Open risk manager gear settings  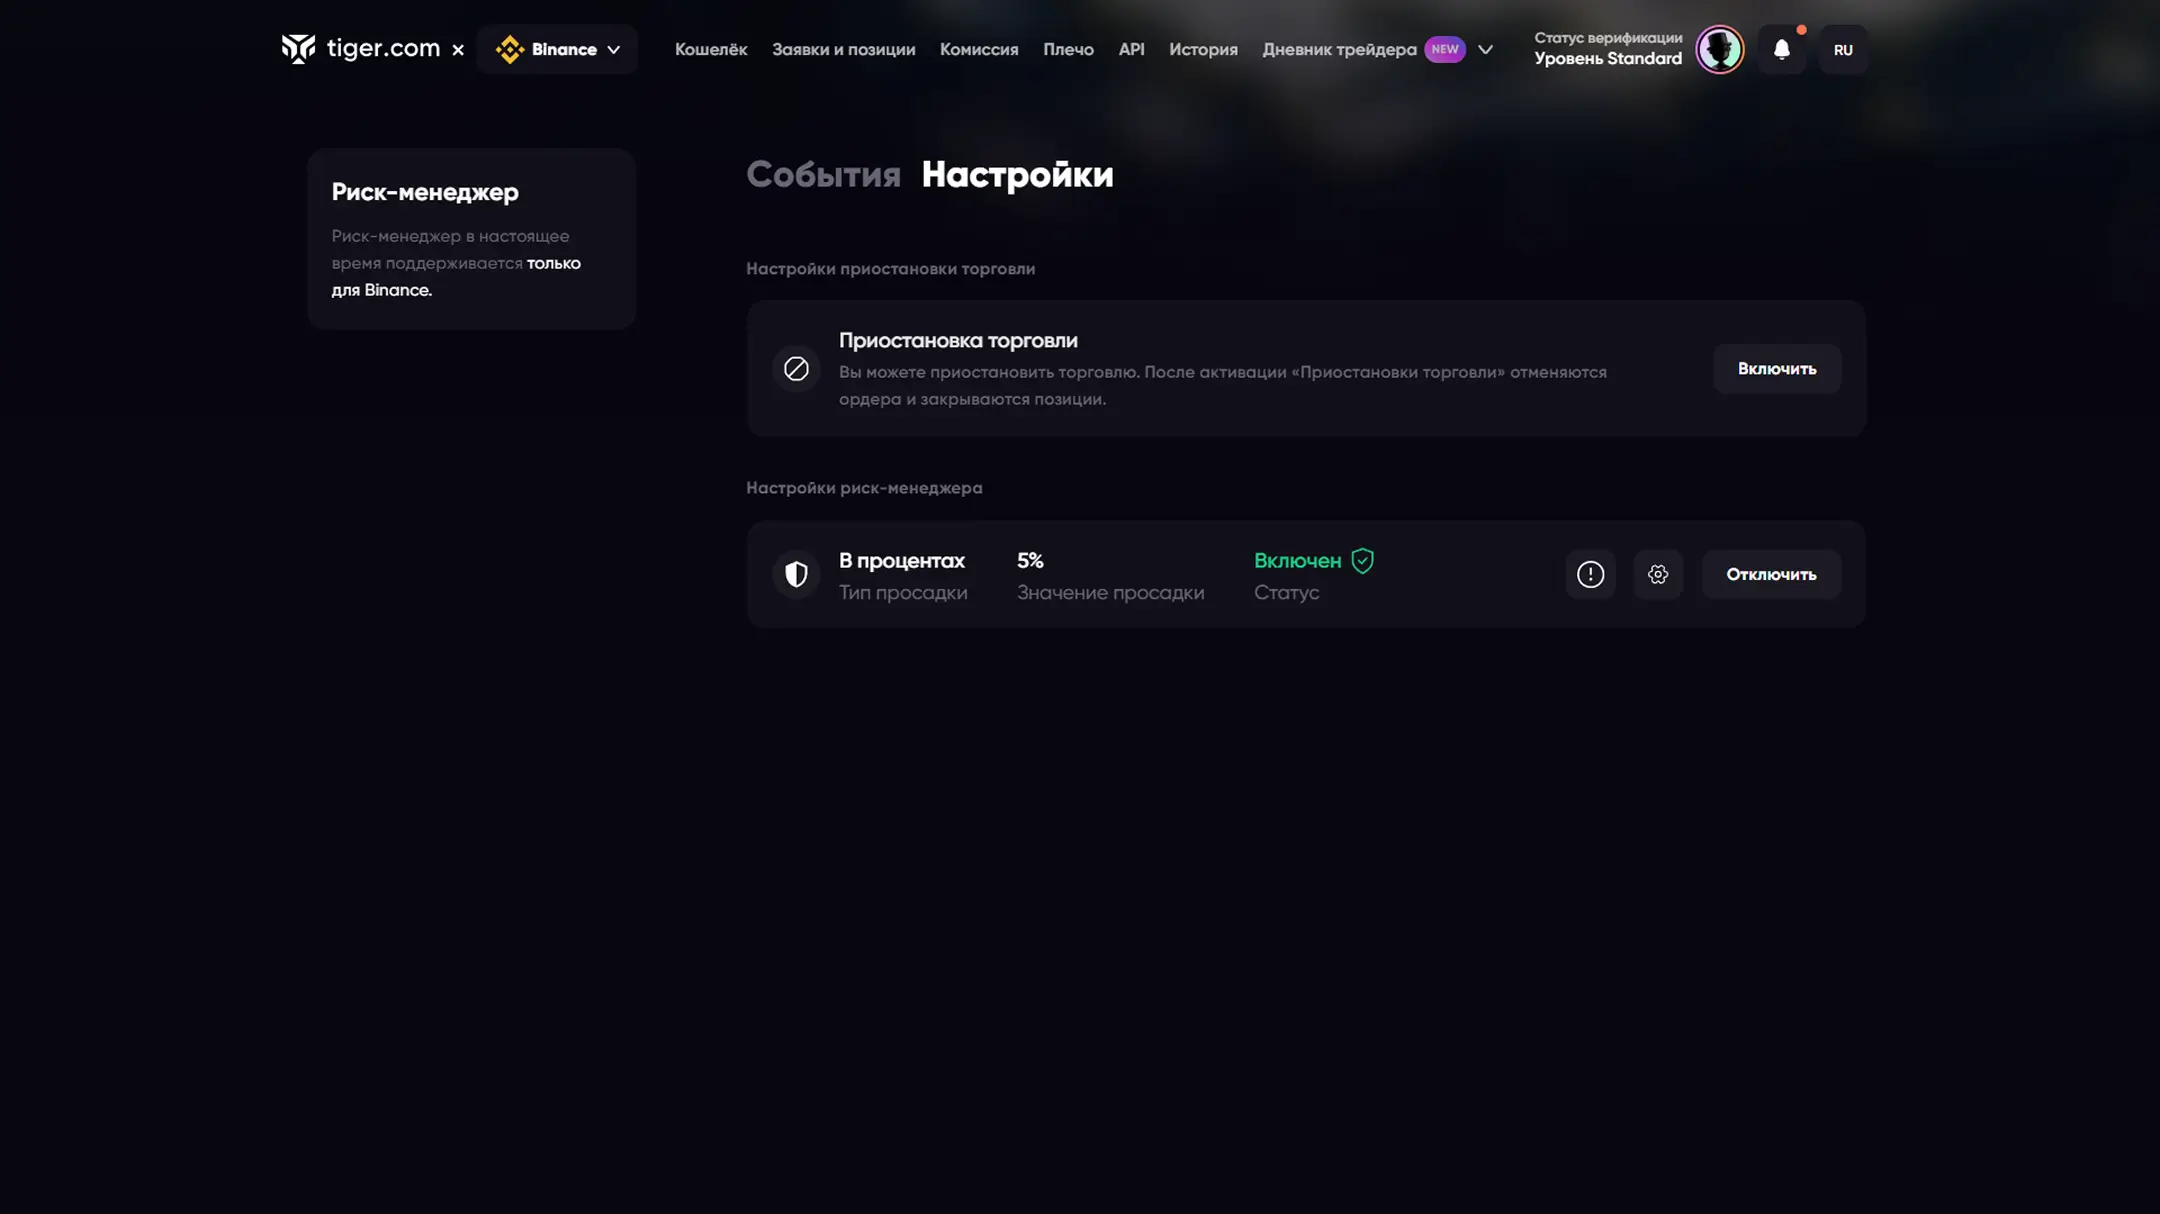(1657, 574)
